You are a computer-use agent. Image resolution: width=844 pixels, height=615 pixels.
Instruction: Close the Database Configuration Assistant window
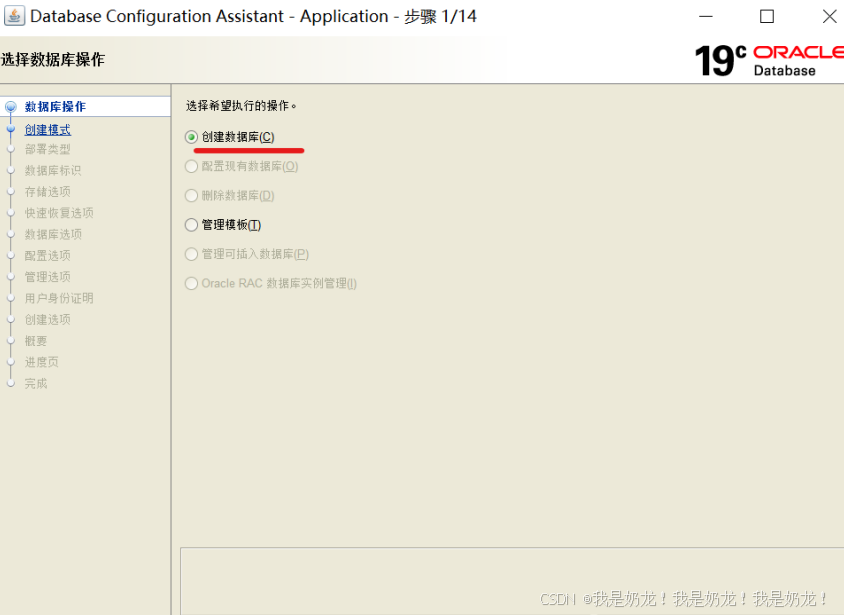pyautogui.click(x=829, y=17)
